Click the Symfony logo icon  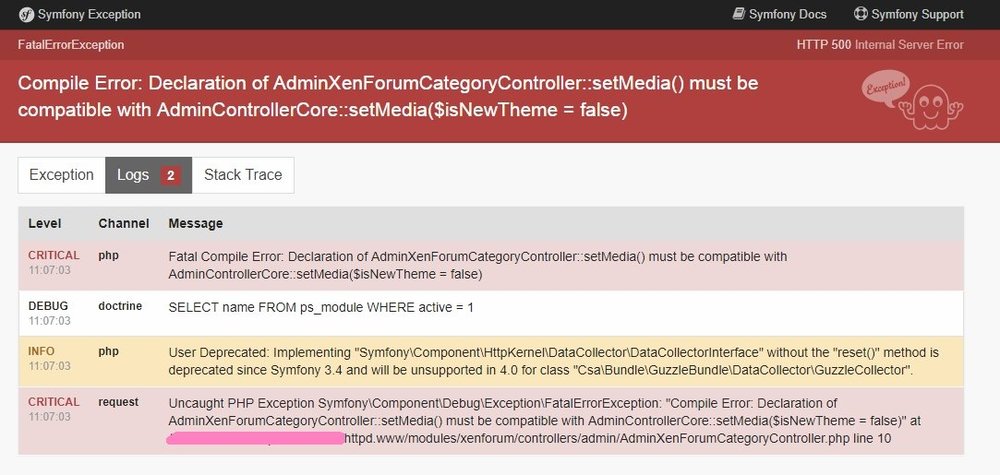tap(26, 14)
